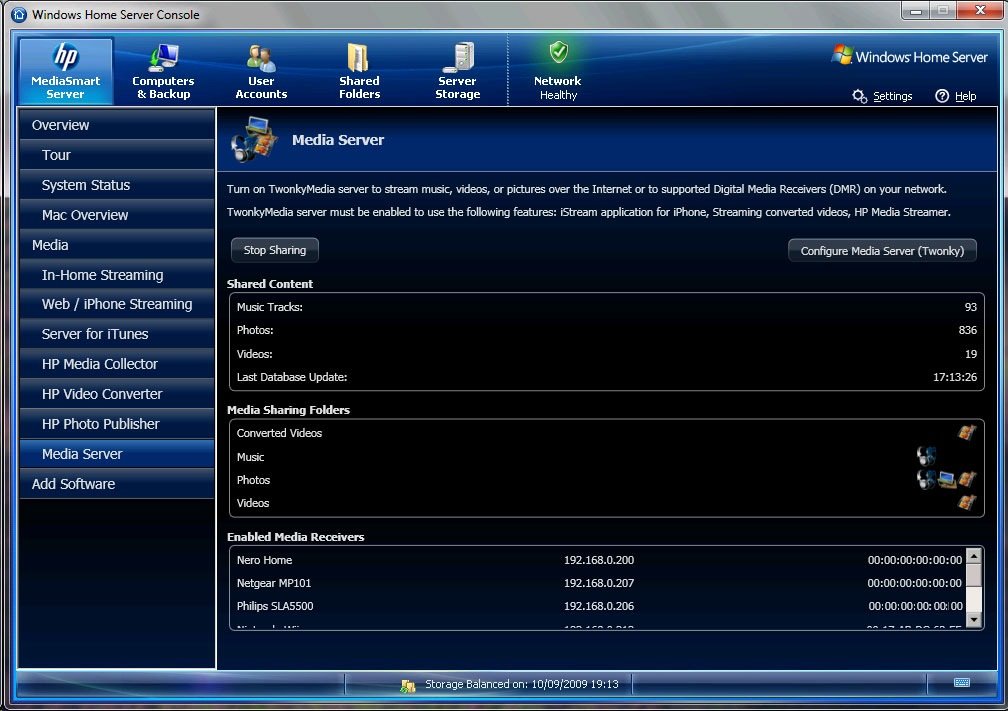Click the Media Server header icon
1008x711 pixels.
(x=254, y=139)
